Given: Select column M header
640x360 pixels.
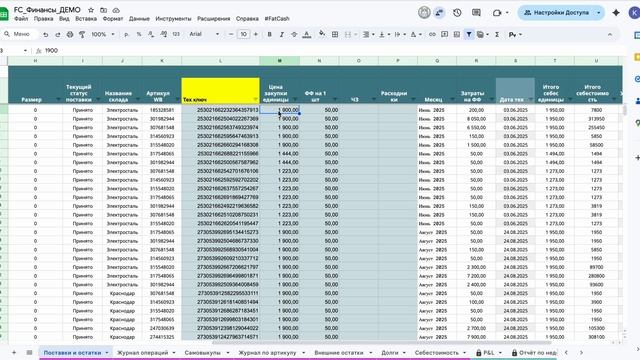Looking at the screenshot, I should pos(280,61).
